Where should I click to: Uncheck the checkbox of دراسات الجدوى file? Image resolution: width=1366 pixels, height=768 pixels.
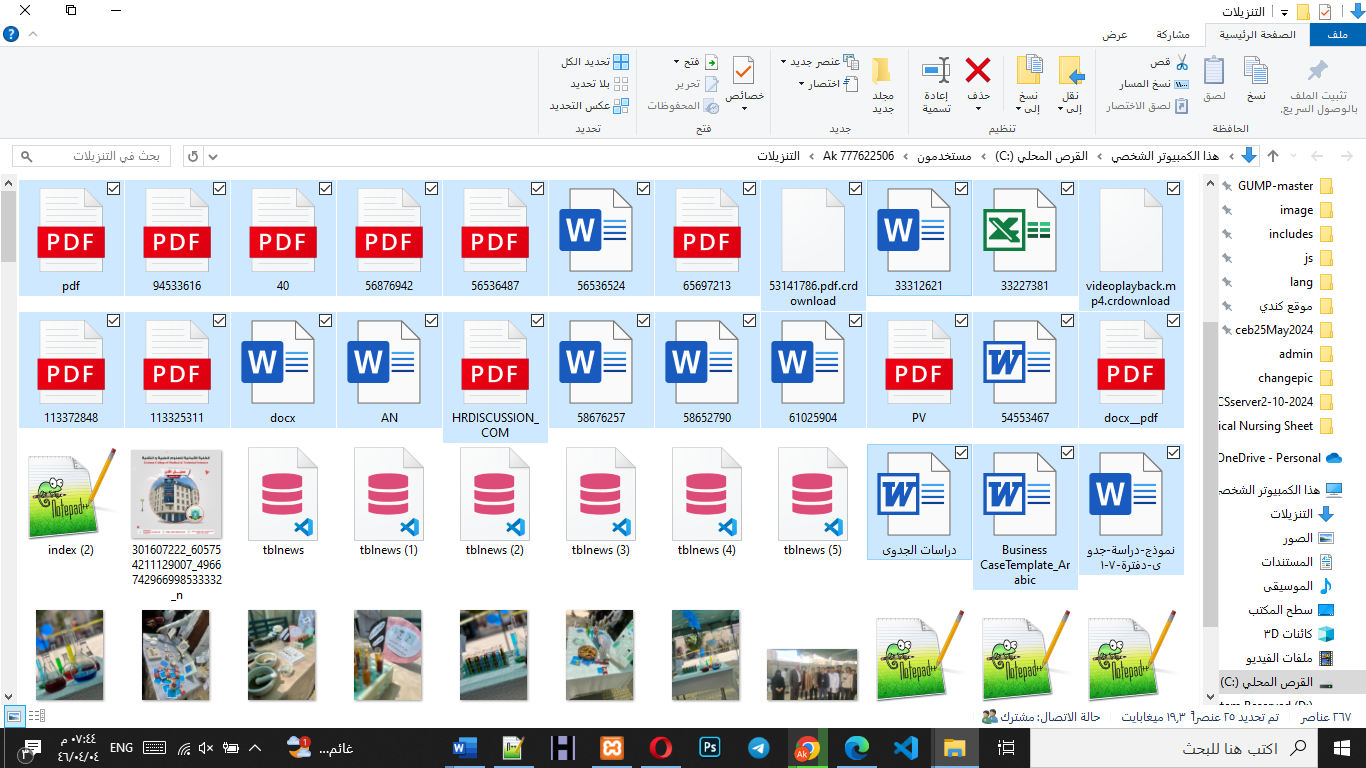(x=961, y=452)
